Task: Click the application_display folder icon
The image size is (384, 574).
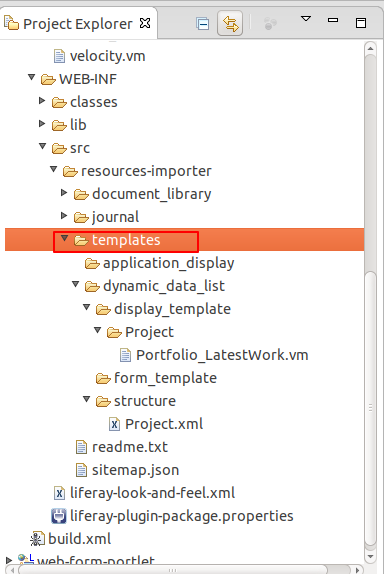Action: pos(92,264)
